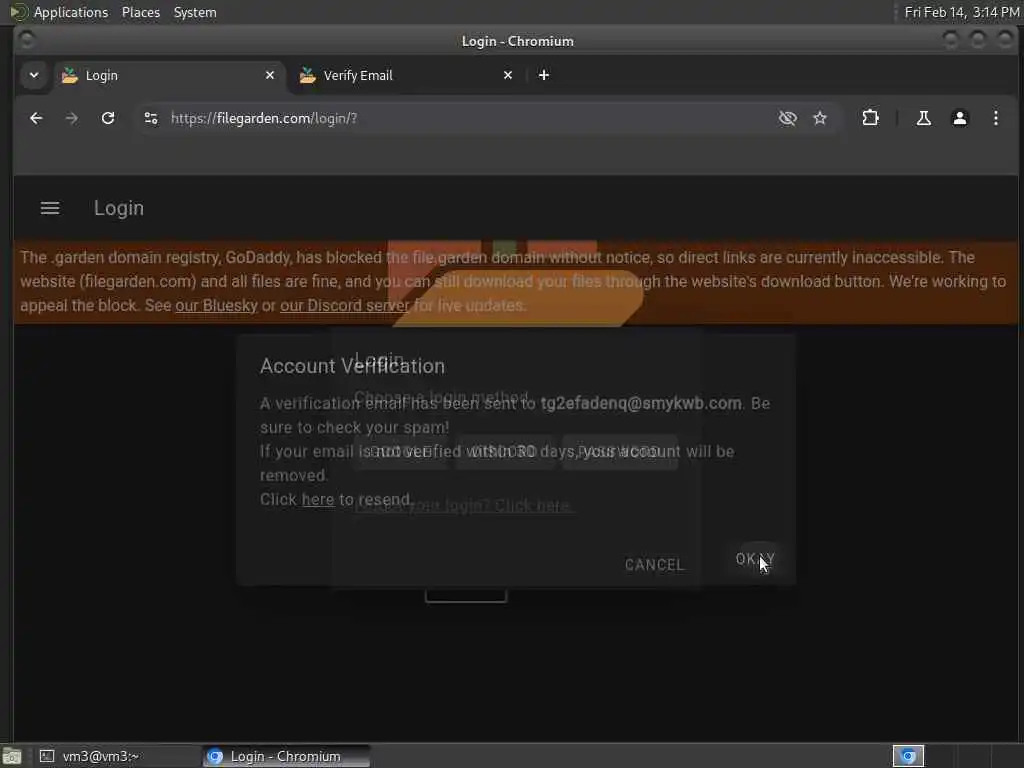This screenshot has height=768, width=1024.
Task: Expand the tab search dropdown
Action: 34,75
